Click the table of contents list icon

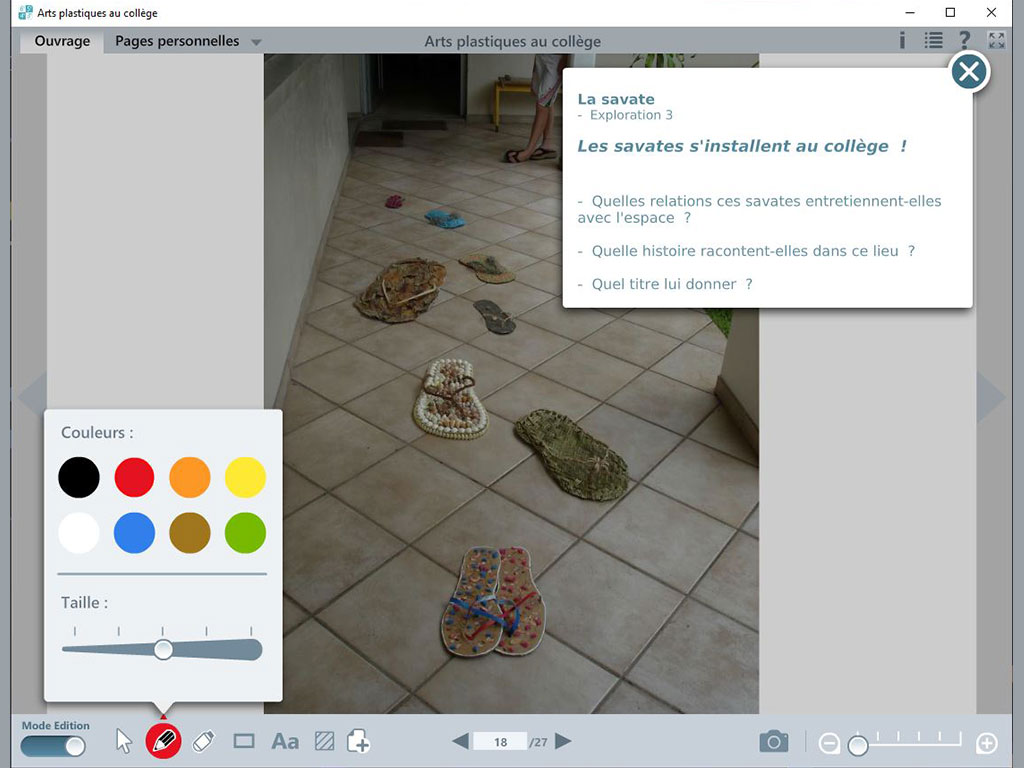pyautogui.click(x=933, y=40)
